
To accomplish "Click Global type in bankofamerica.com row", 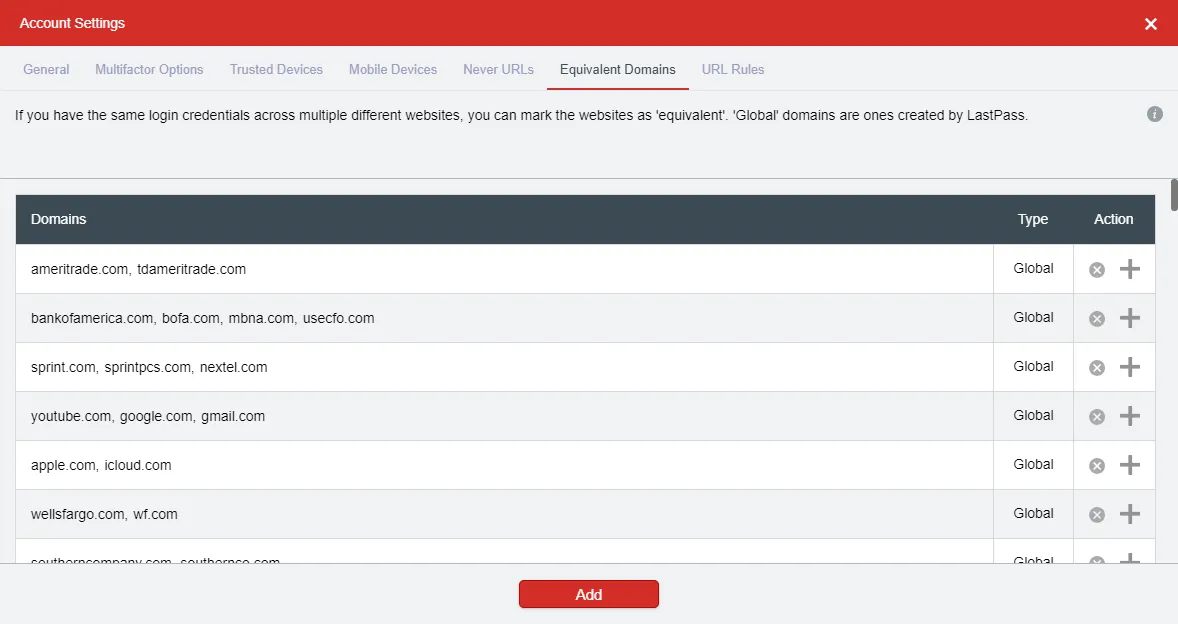I will [x=1033, y=317].
